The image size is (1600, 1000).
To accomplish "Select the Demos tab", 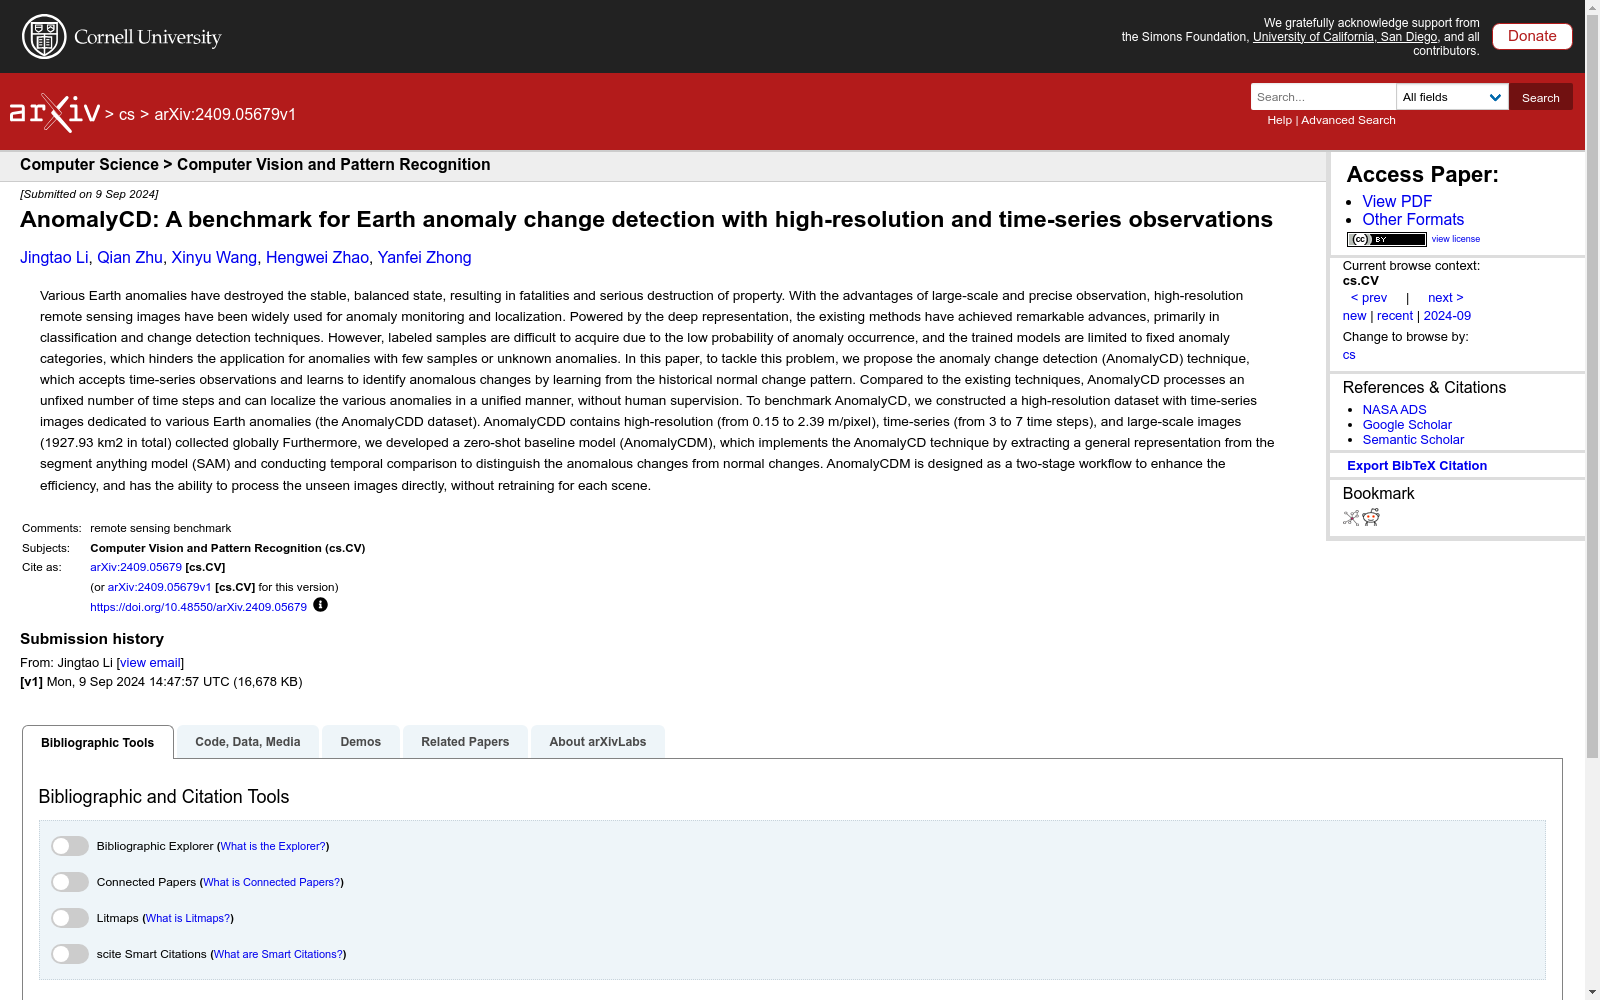I will click(361, 742).
